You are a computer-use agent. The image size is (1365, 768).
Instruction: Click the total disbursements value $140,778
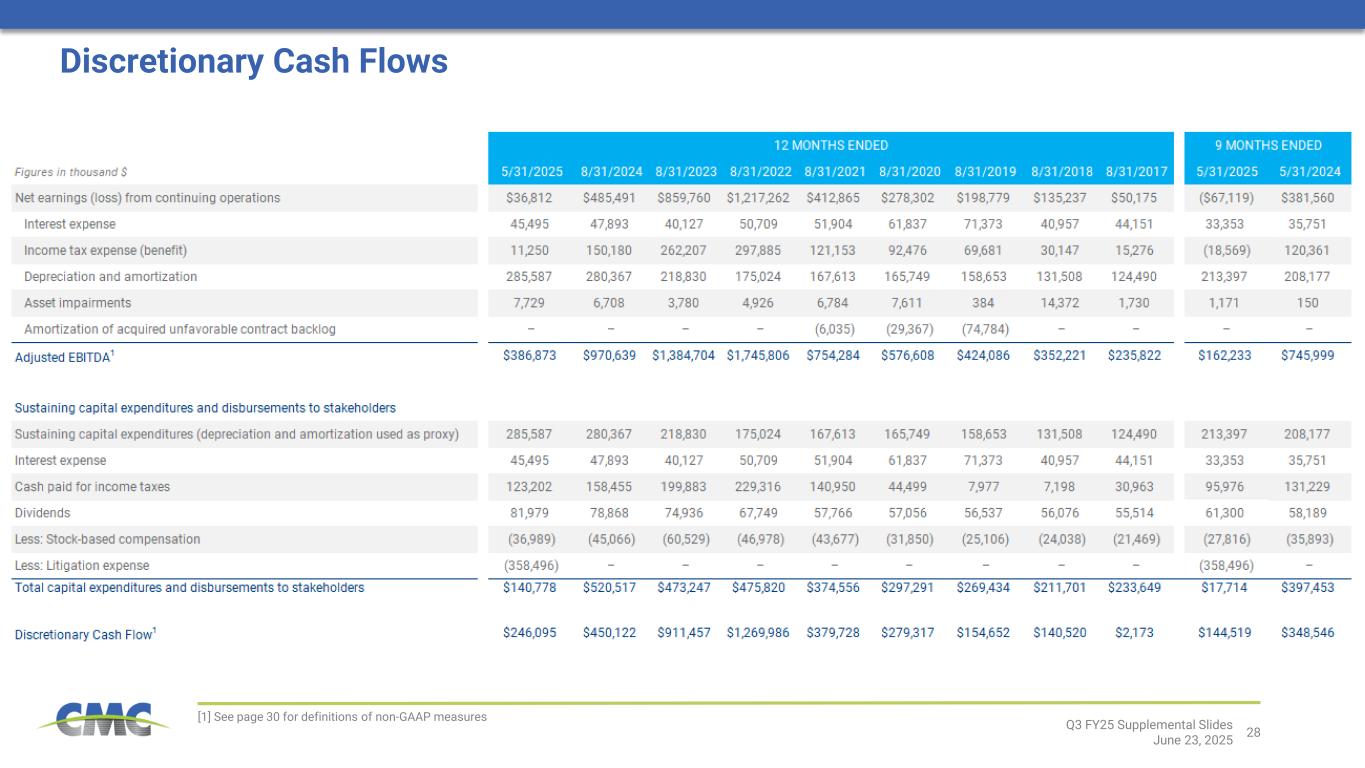click(531, 587)
